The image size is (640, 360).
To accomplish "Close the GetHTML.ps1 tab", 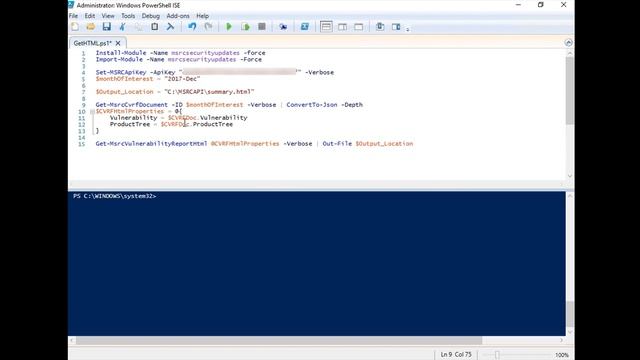I will coord(118,43).
